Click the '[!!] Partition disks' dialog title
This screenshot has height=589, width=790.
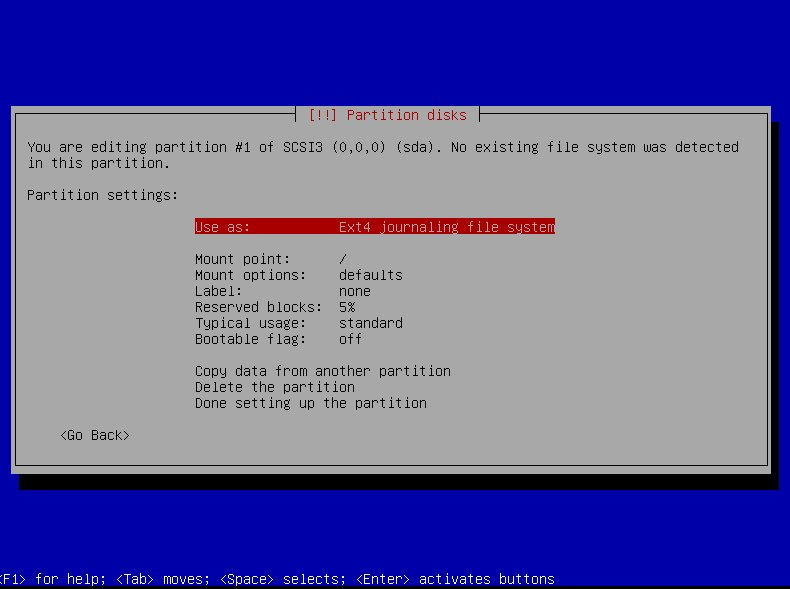[387, 115]
